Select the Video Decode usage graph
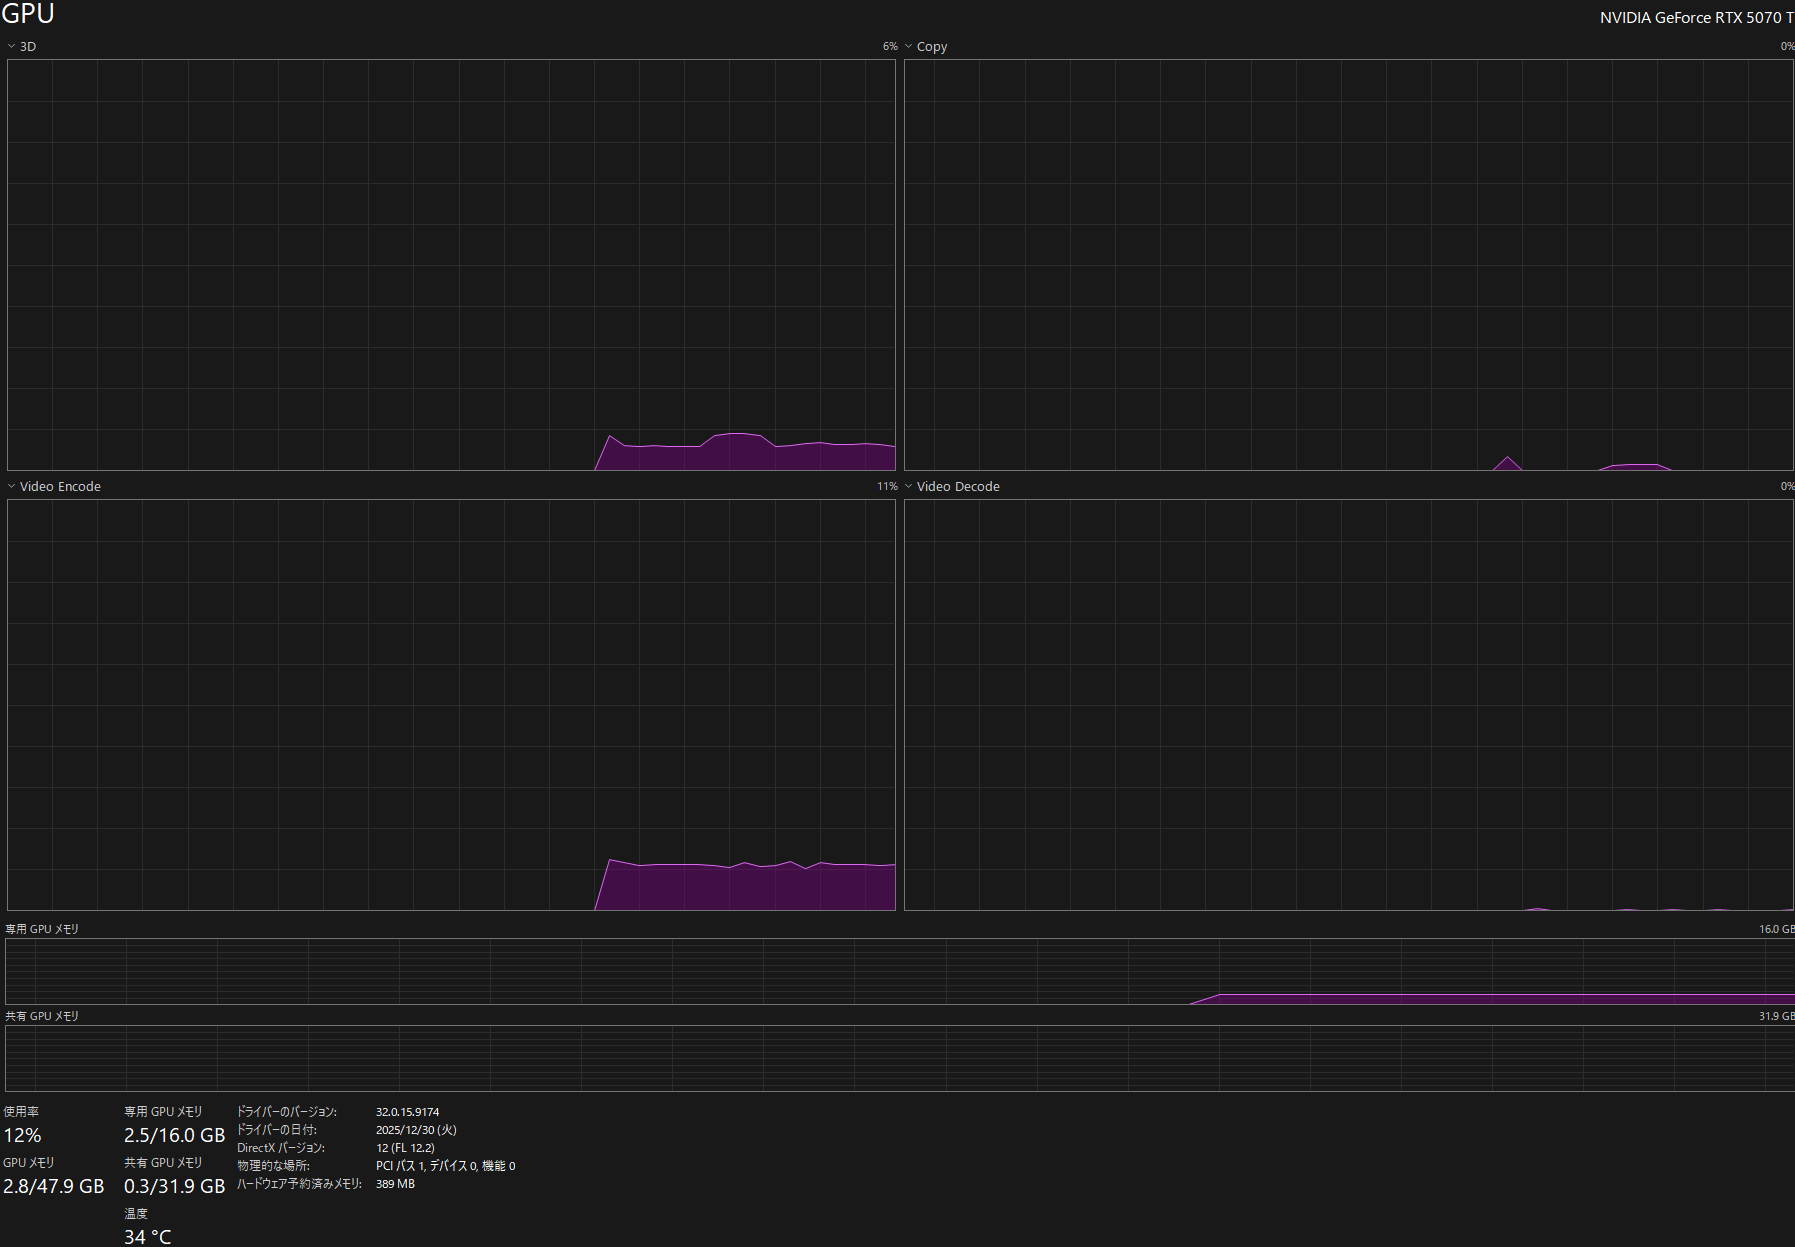 [1348, 705]
